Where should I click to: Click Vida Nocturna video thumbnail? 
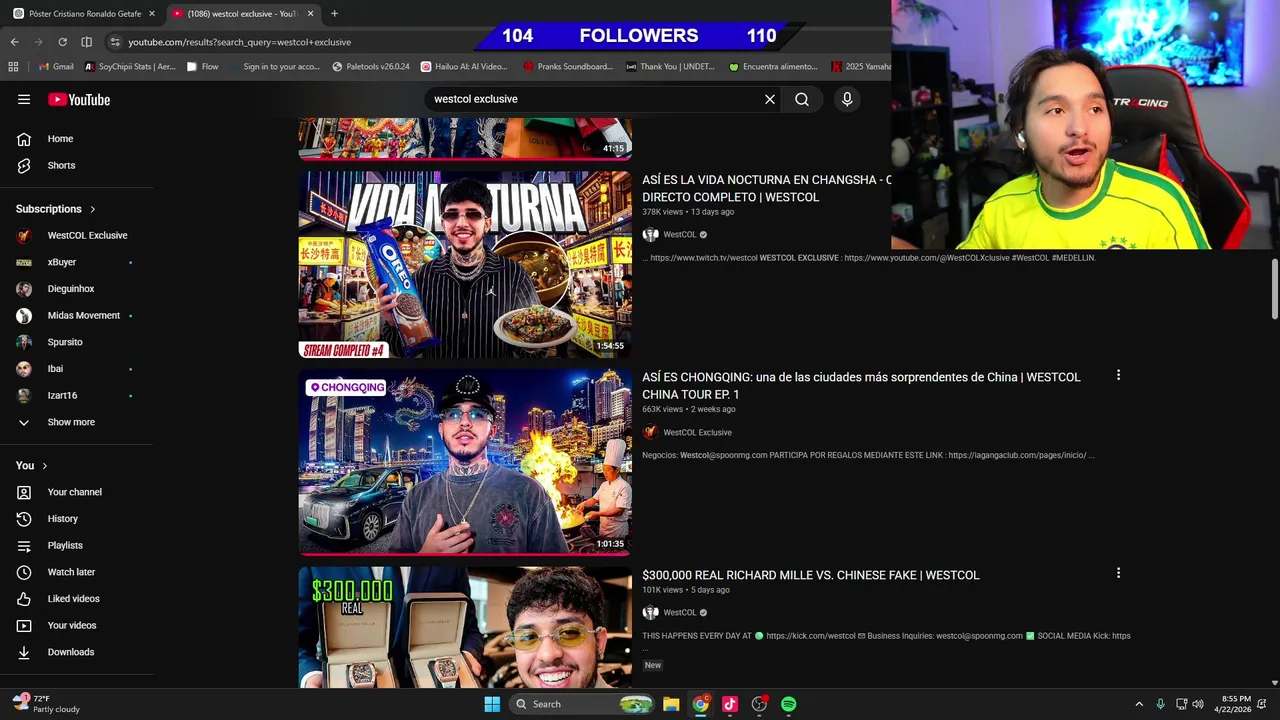click(x=465, y=264)
